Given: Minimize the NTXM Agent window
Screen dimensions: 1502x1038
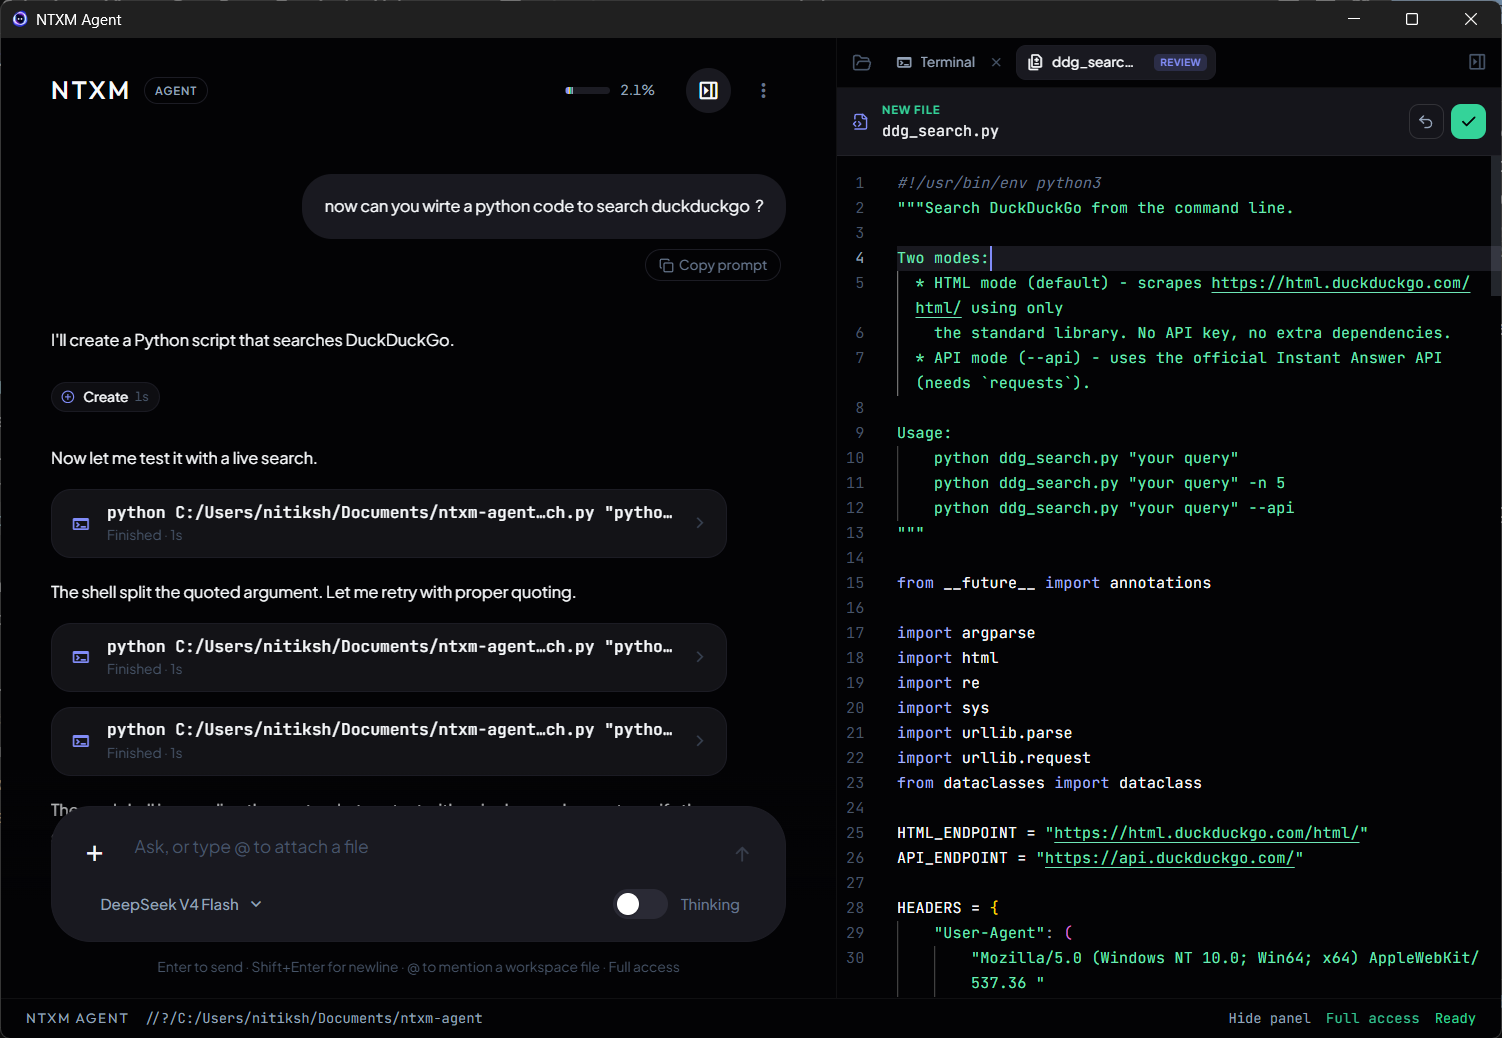Looking at the screenshot, I should click(x=1354, y=19).
